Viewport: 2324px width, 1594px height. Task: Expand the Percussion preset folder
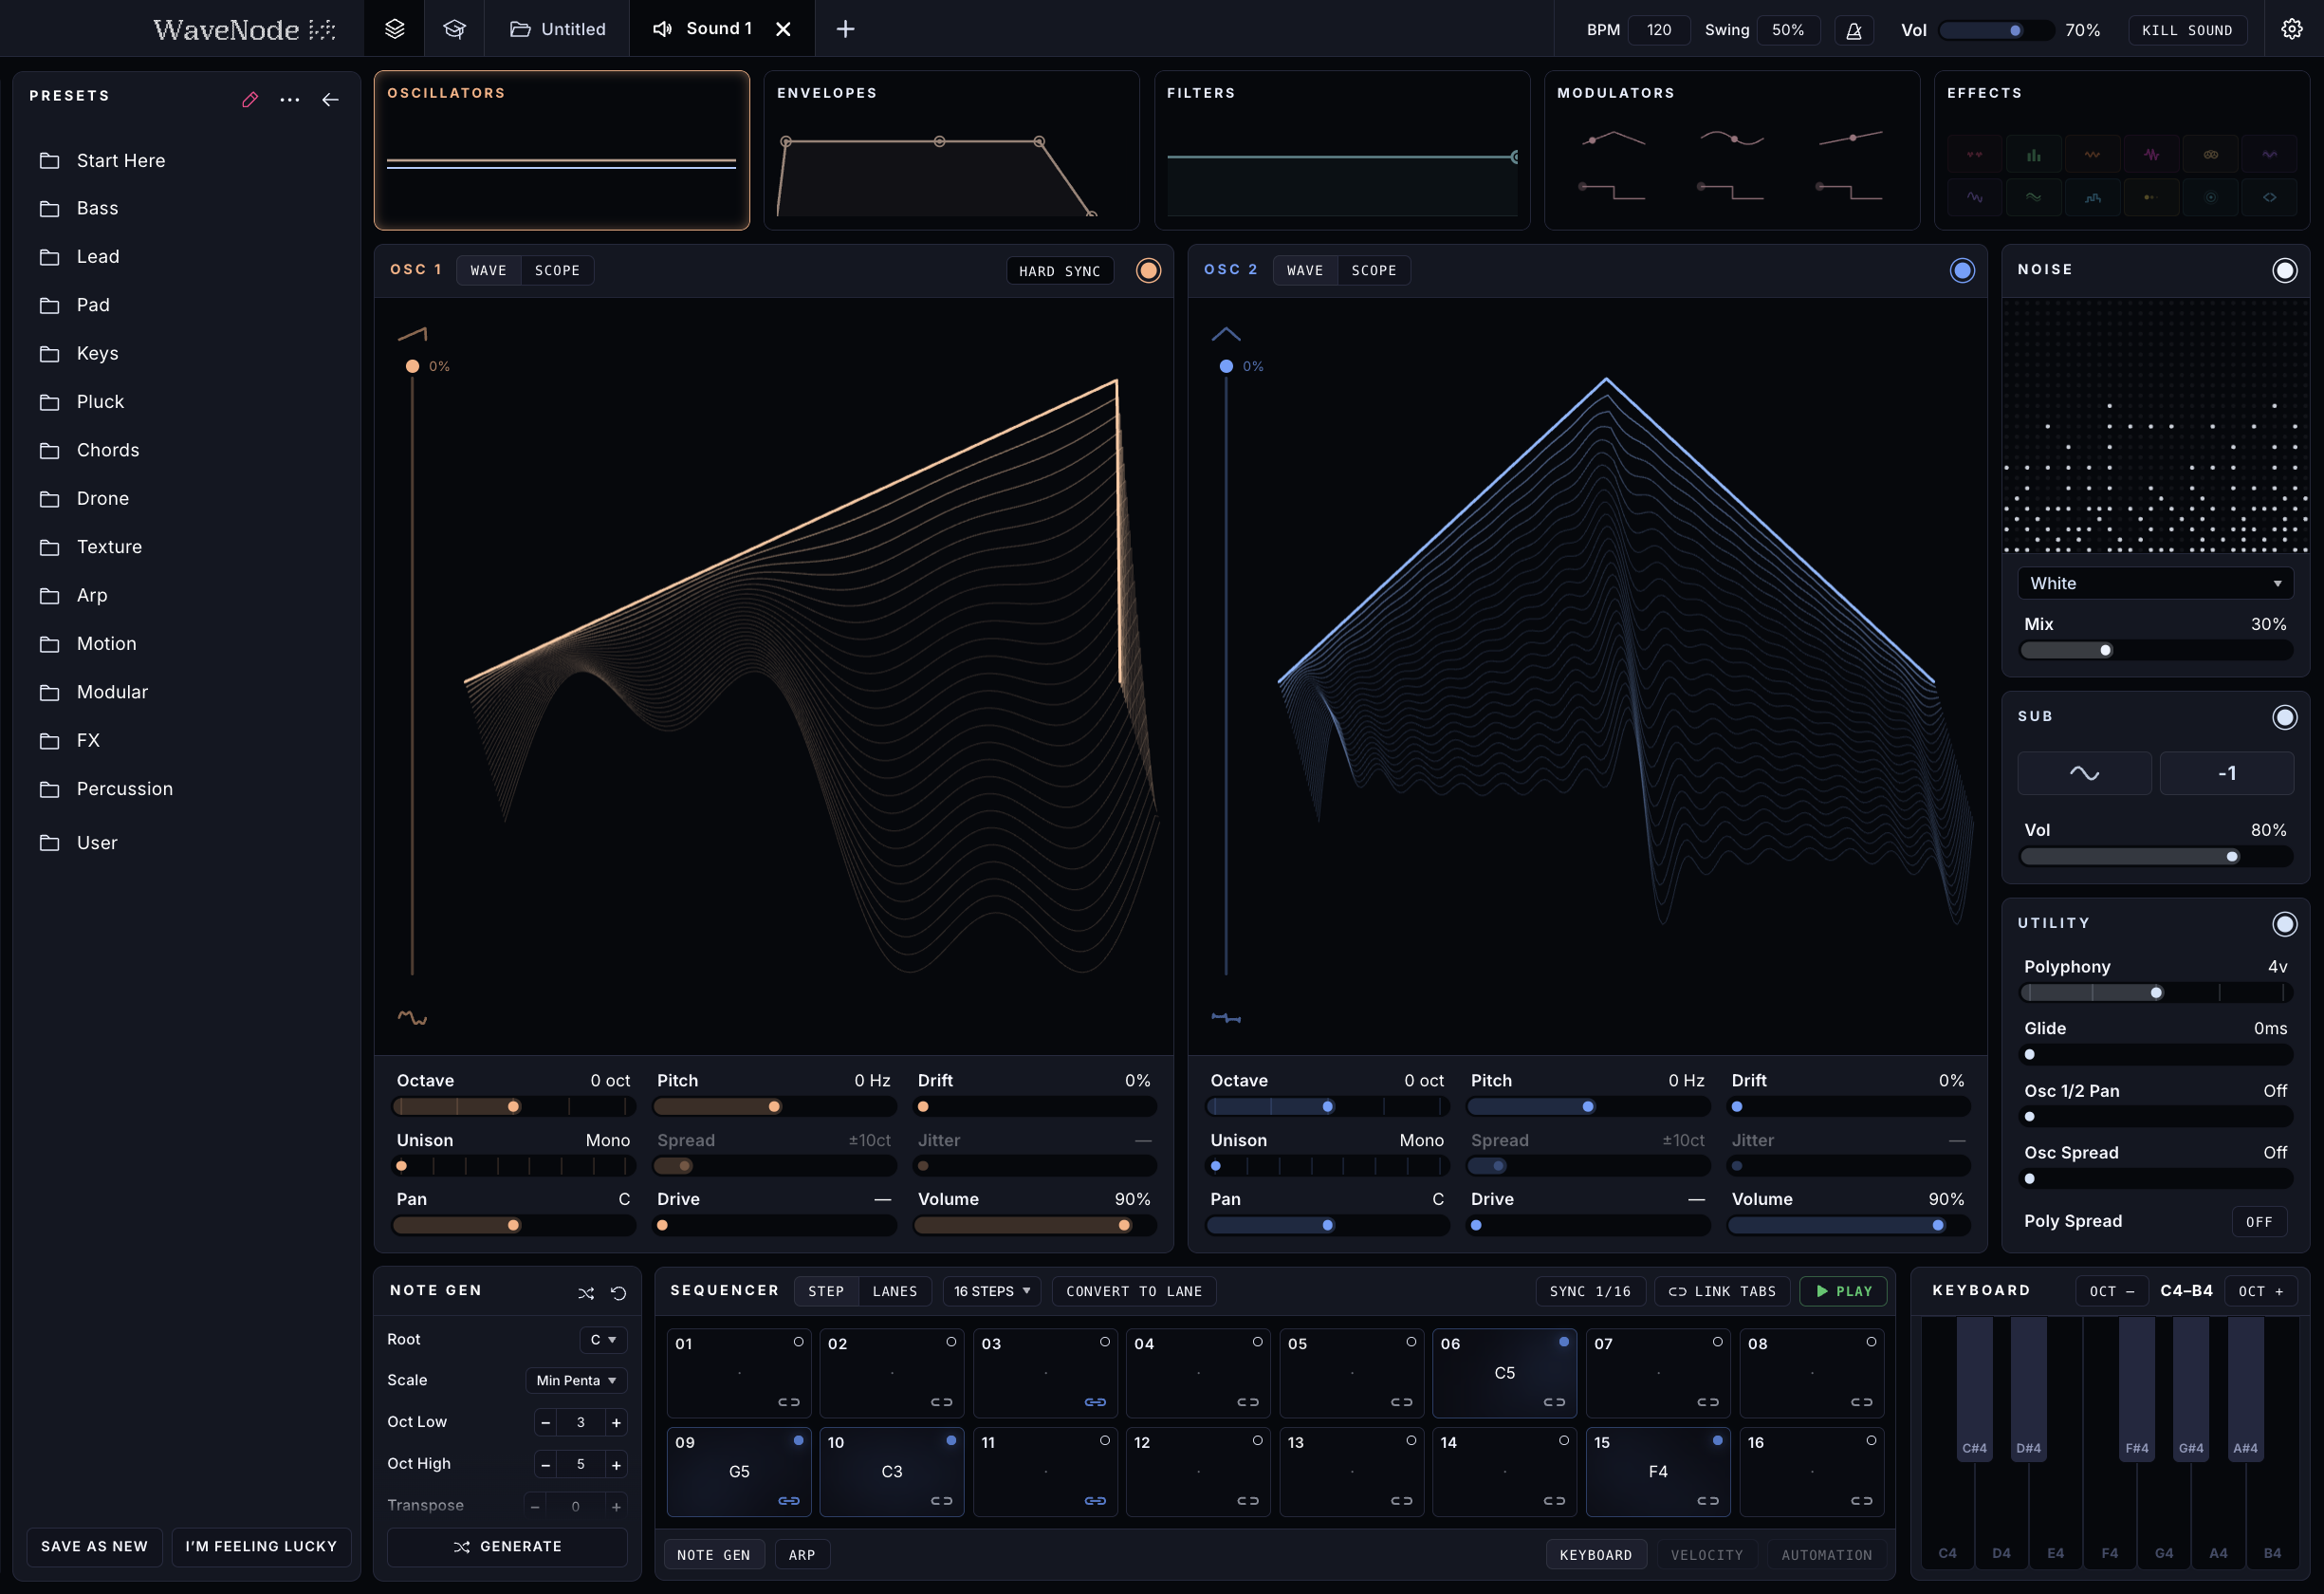[x=187, y=789]
